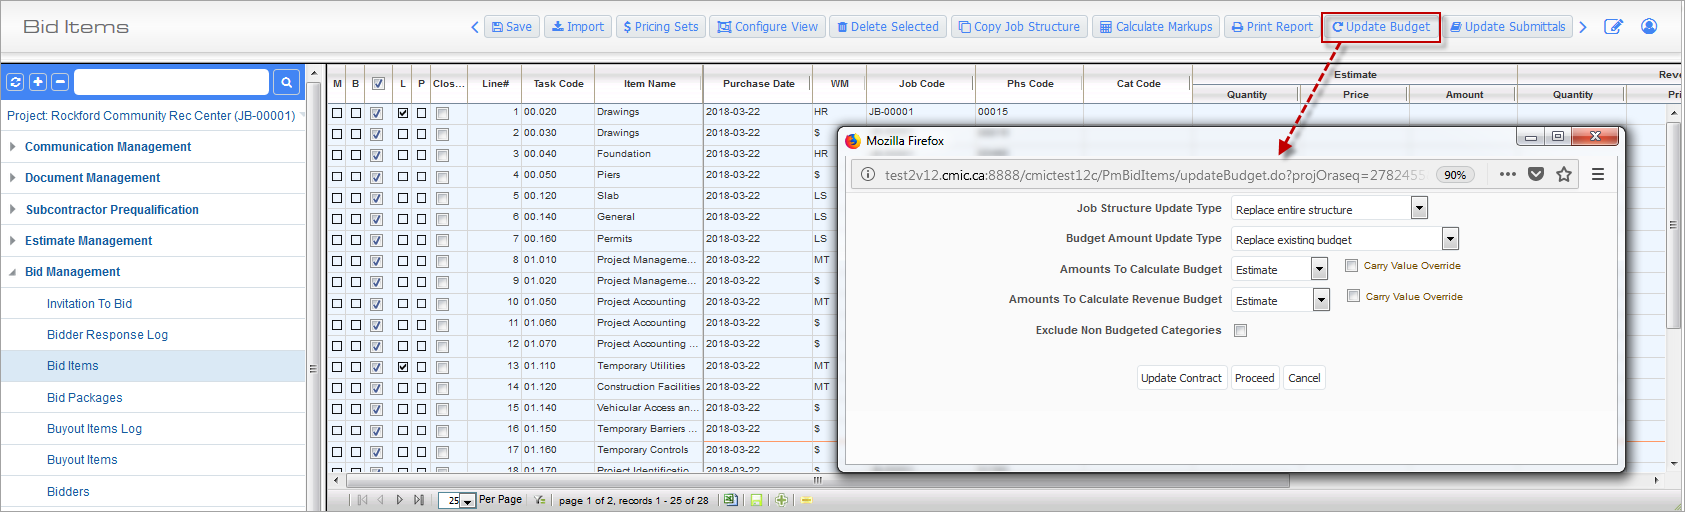Click the Export to Excel icon
Viewport: 1685px width, 512px height.
[730, 500]
